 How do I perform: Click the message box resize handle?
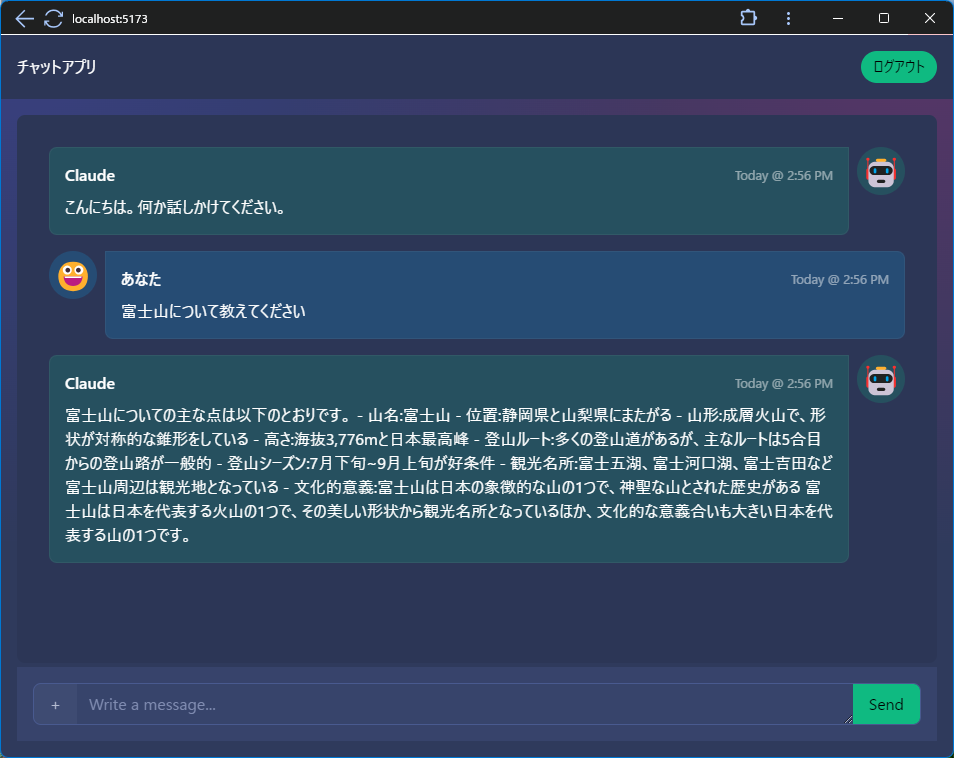point(847,718)
